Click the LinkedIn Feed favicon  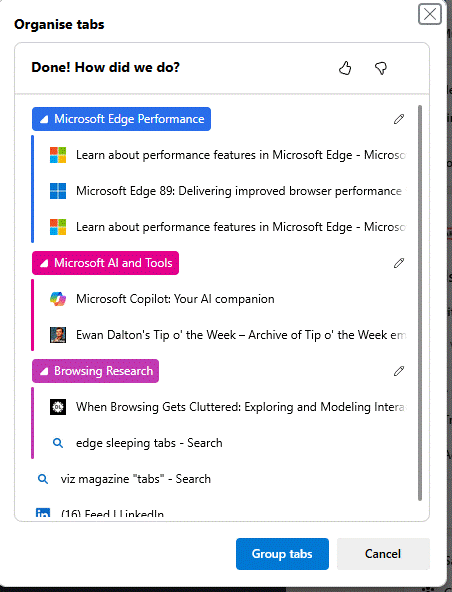pos(43,513)
